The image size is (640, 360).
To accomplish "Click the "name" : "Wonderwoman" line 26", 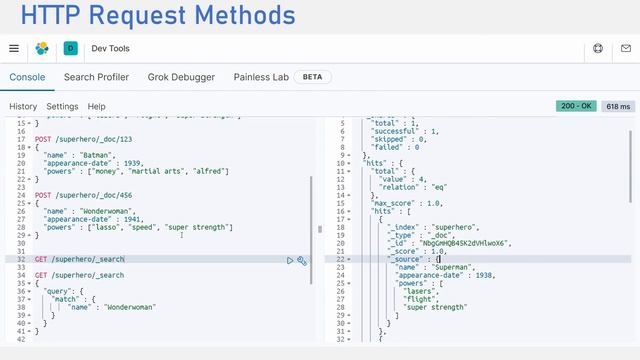I will click(x=89, y=211).
